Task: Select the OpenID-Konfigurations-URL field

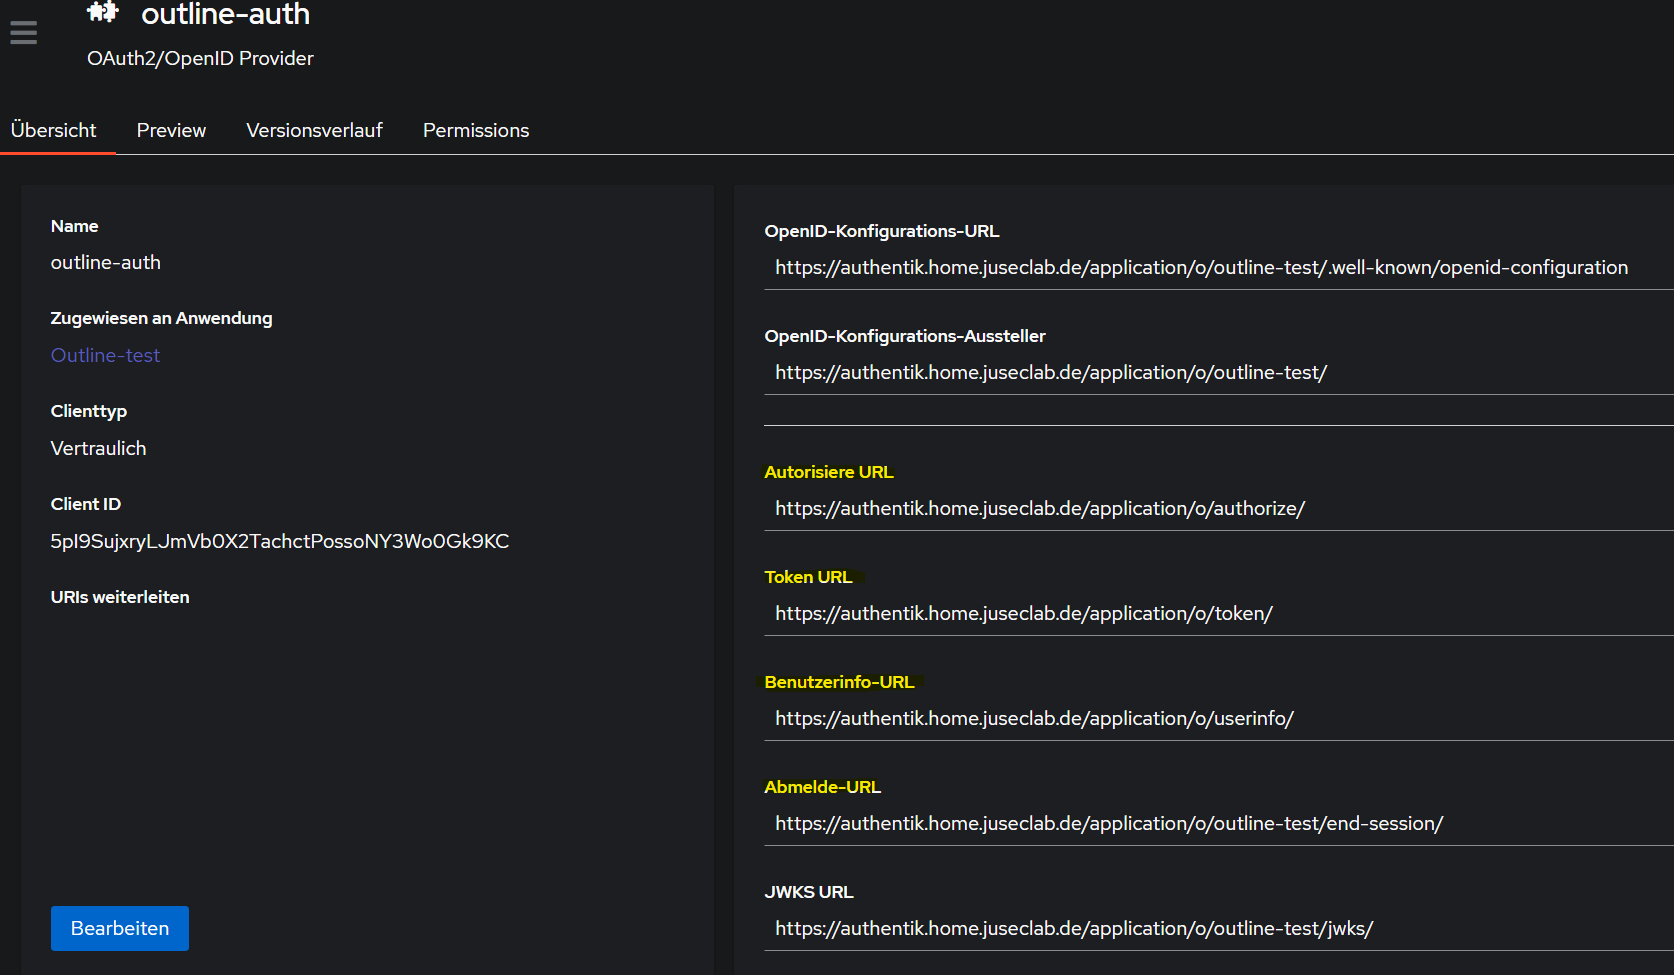Action: click(x=1219, y=268)
